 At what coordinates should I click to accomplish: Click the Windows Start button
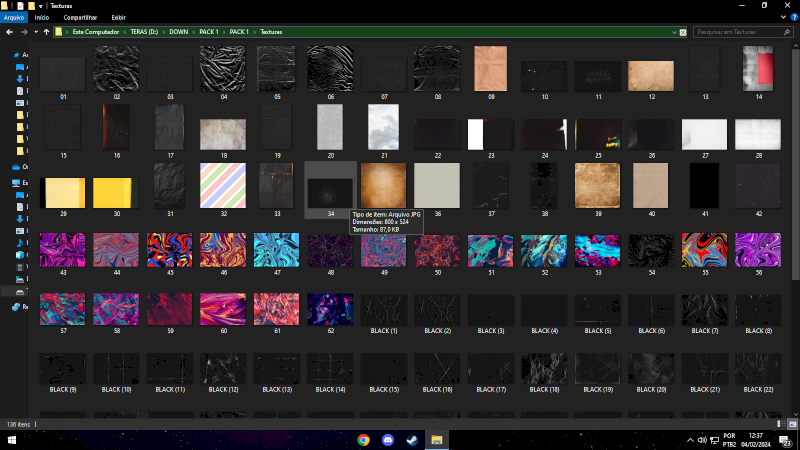[13, 440]
